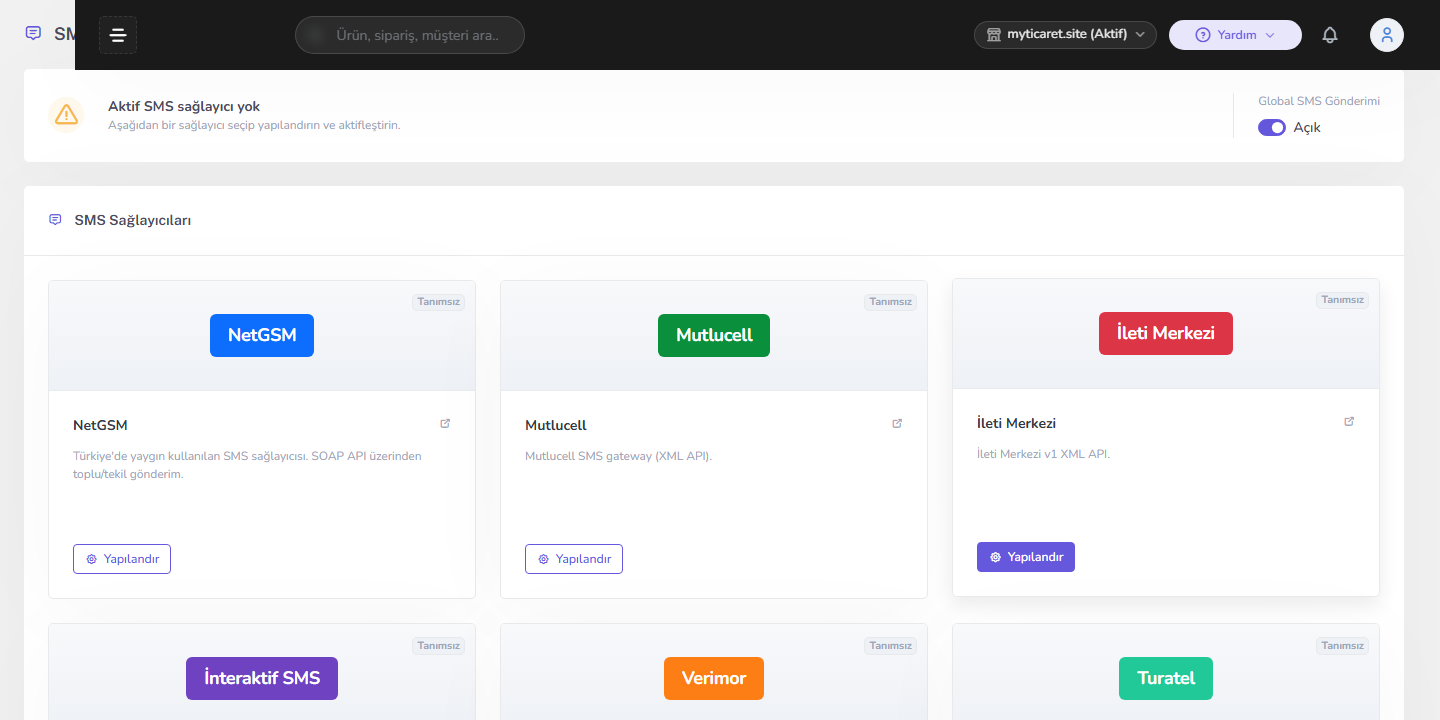The height and width of the screenshot is (720, 1440).
Task: Open the notifications bell
Action: click(x=1330, y=35)
